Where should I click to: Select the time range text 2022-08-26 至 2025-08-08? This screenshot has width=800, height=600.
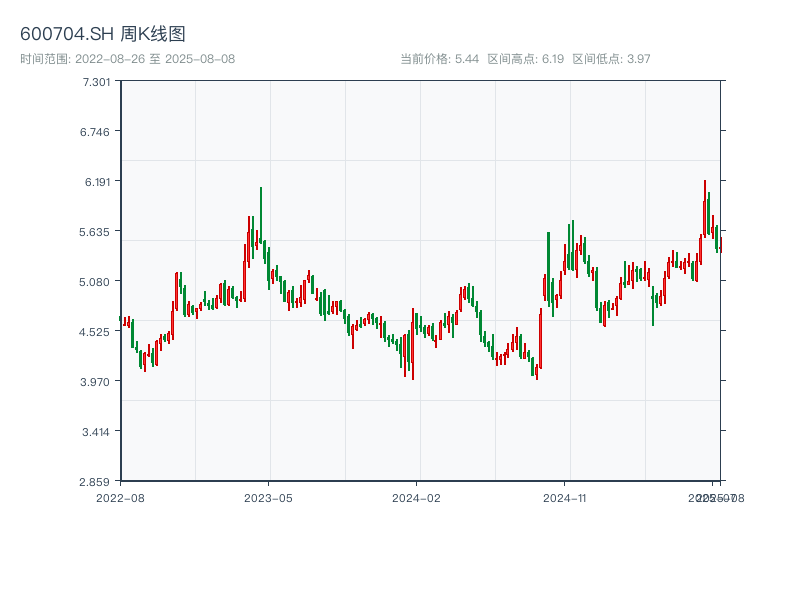click(155, 59)
